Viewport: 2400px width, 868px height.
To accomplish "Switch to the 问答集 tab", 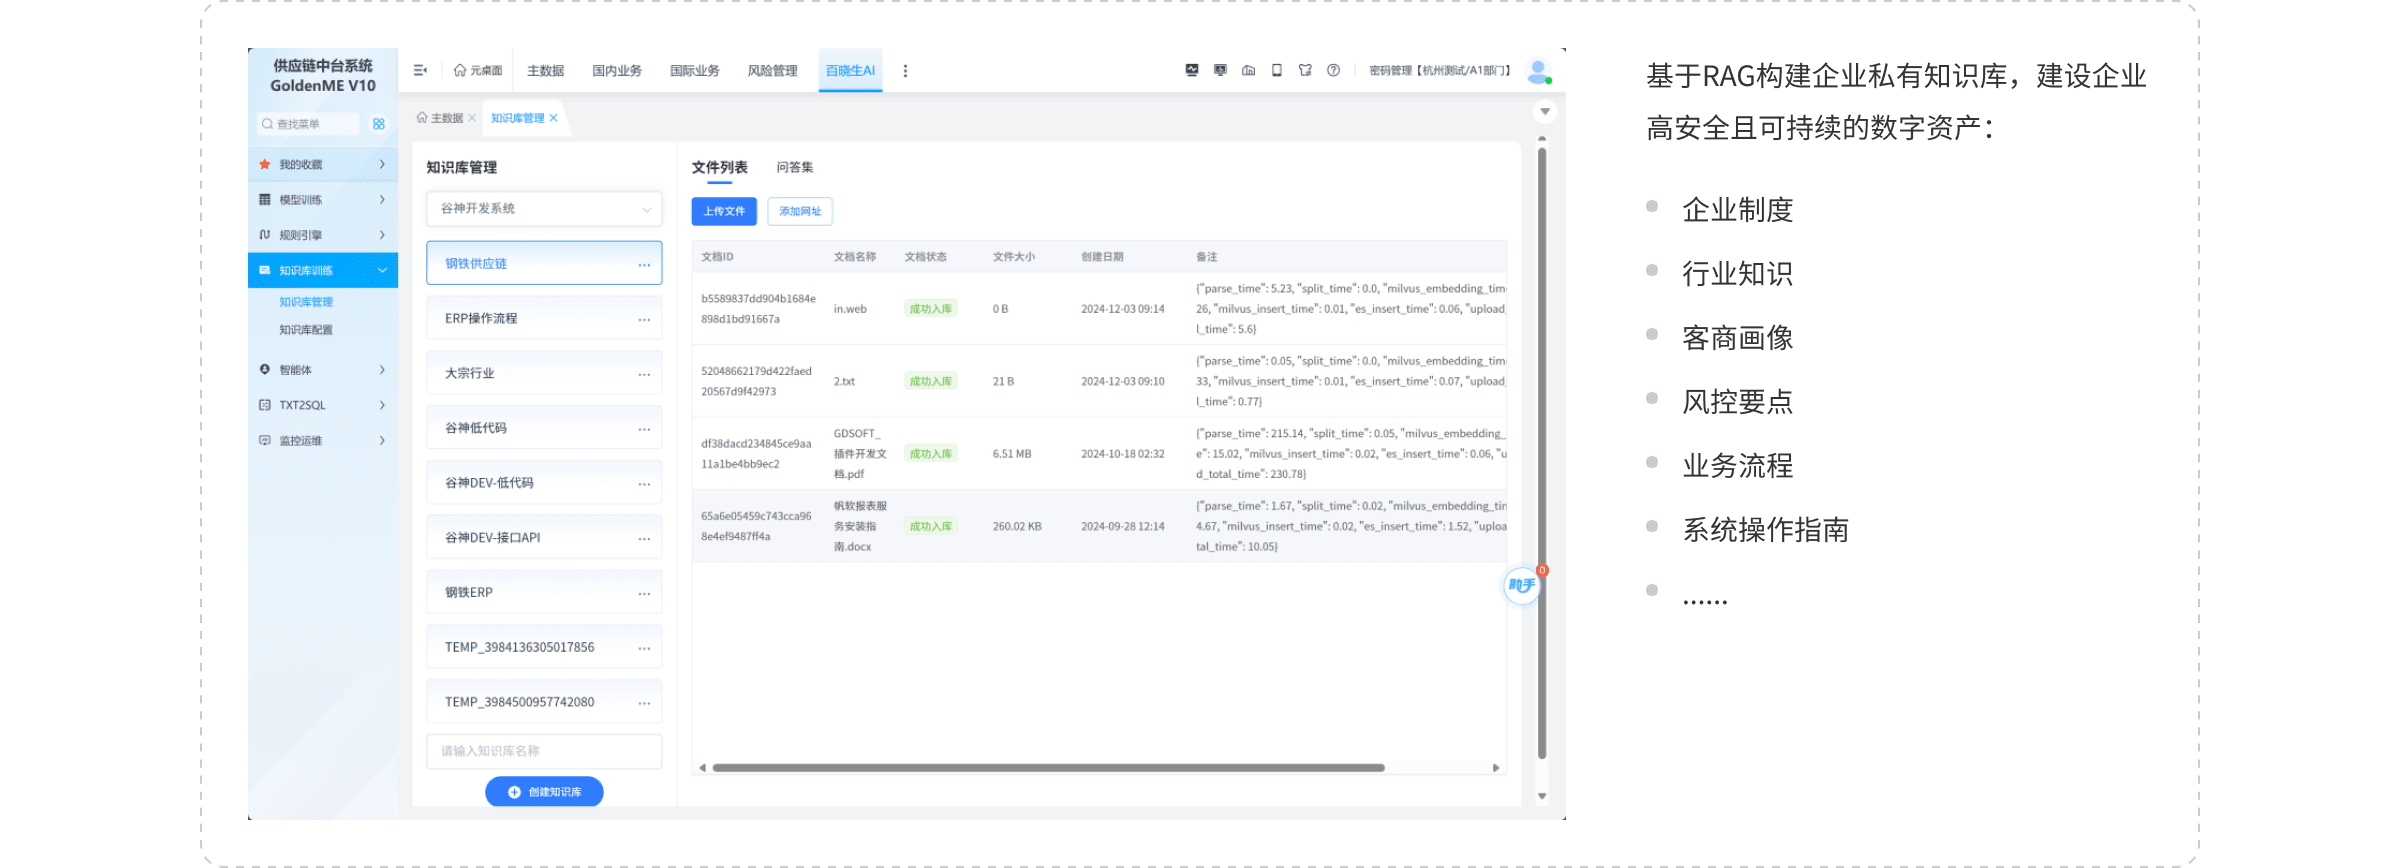I will point(794,168).
